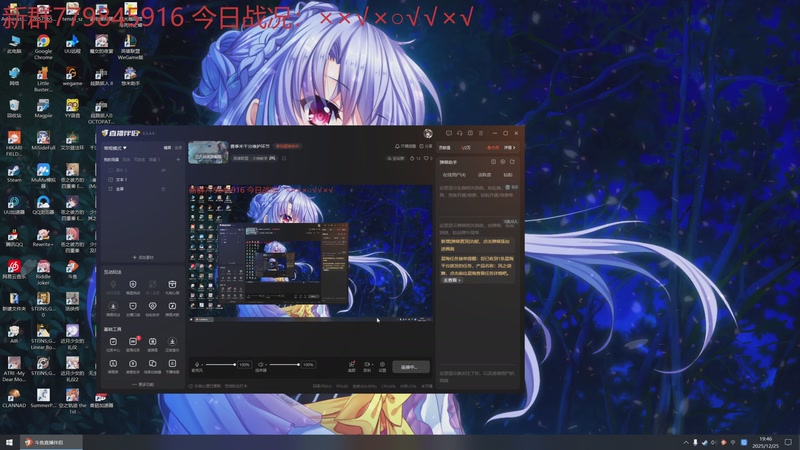Open the 场景切换器 tool icon
Image resolution: width=800 pixels, height=450 pixels.
(152, 366)
